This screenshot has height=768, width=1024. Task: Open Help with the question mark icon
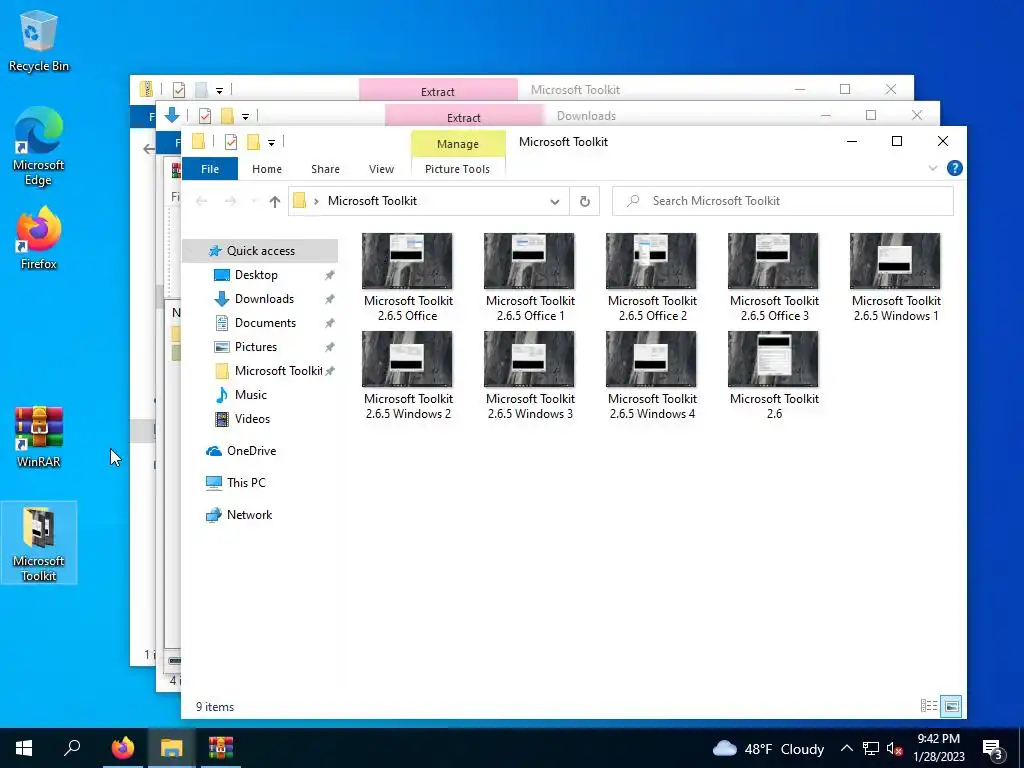(x=954, y=168)
